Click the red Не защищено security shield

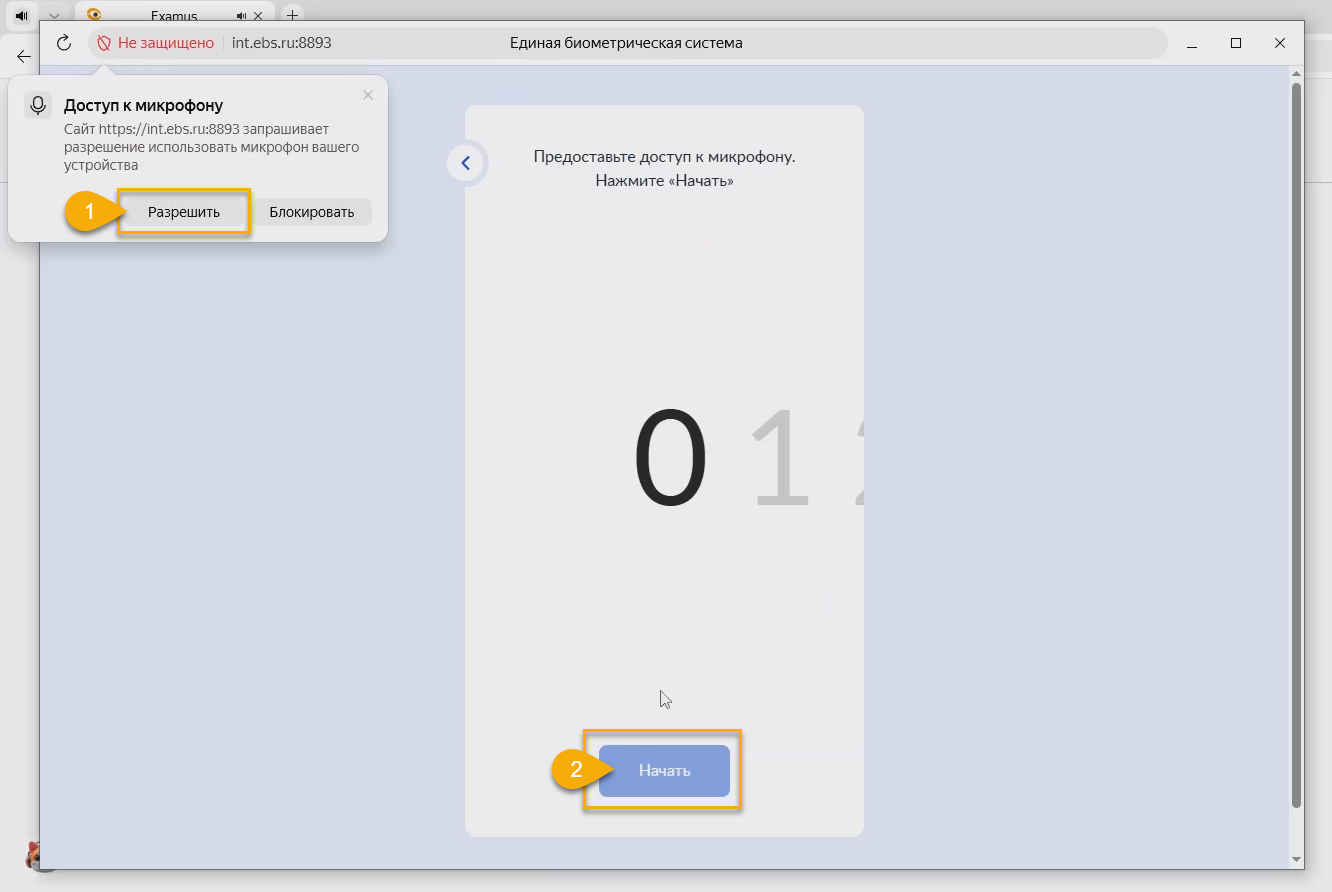(104, 43)
